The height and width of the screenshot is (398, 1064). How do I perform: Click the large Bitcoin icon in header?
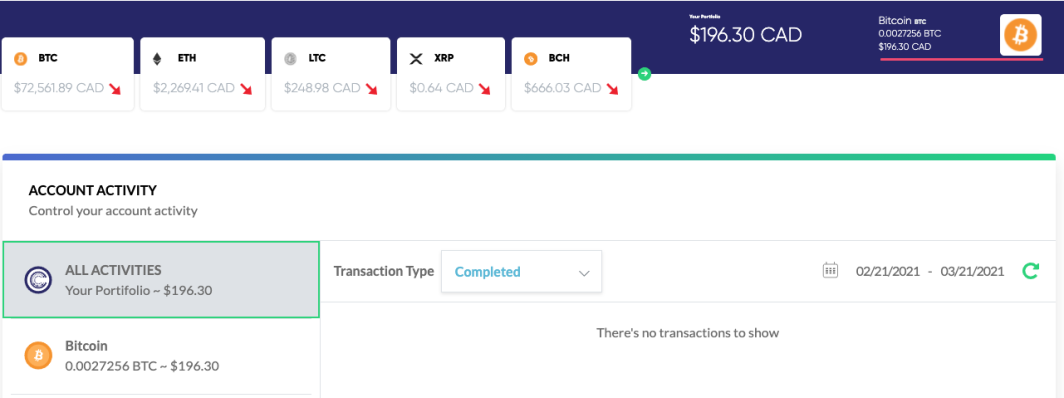coord(1021,35)
